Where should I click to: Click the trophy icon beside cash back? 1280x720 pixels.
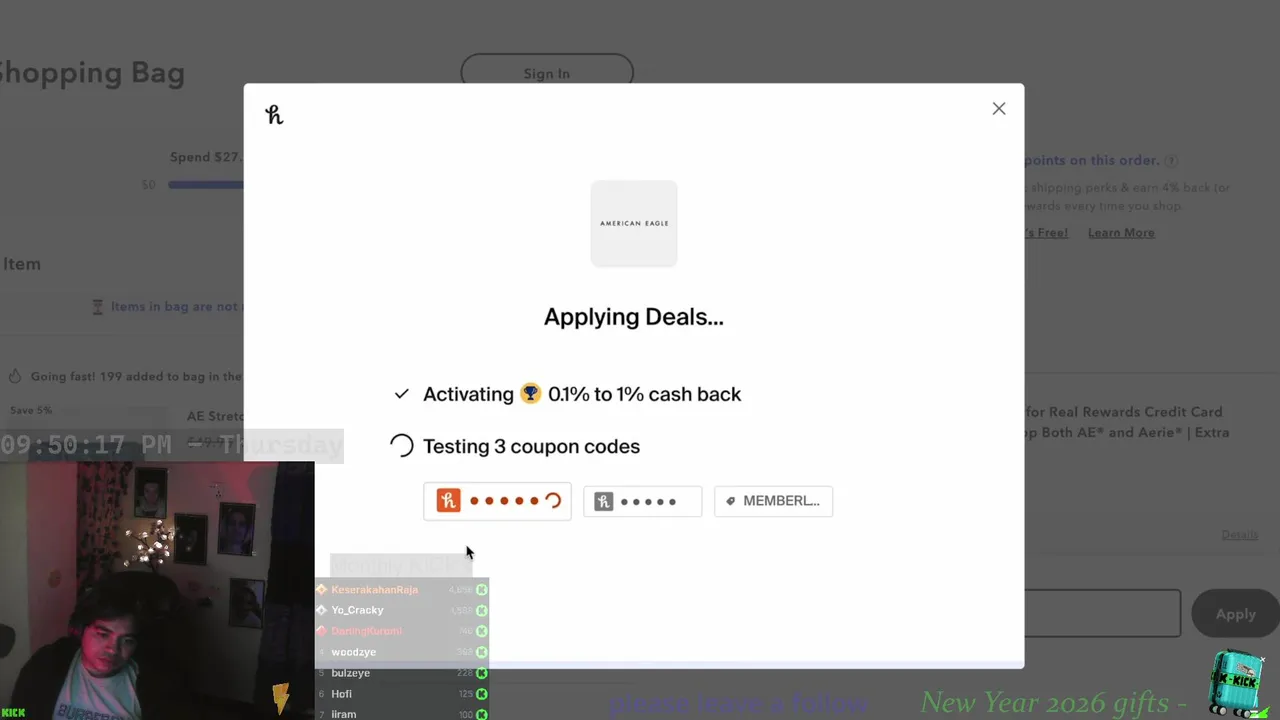pyautogui.click(x=530, y=394)
